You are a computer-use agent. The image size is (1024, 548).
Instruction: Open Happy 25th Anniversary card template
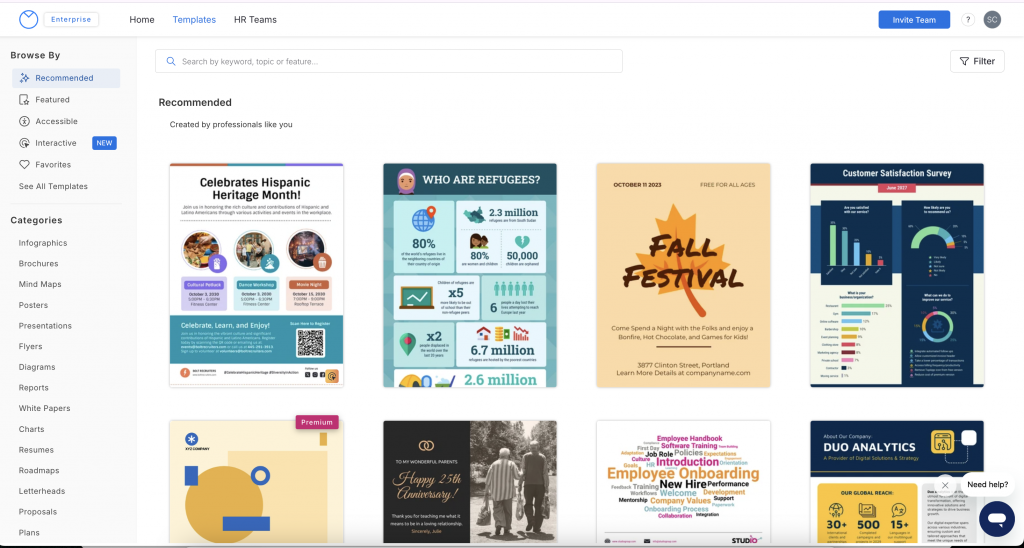tap(470, 481)
